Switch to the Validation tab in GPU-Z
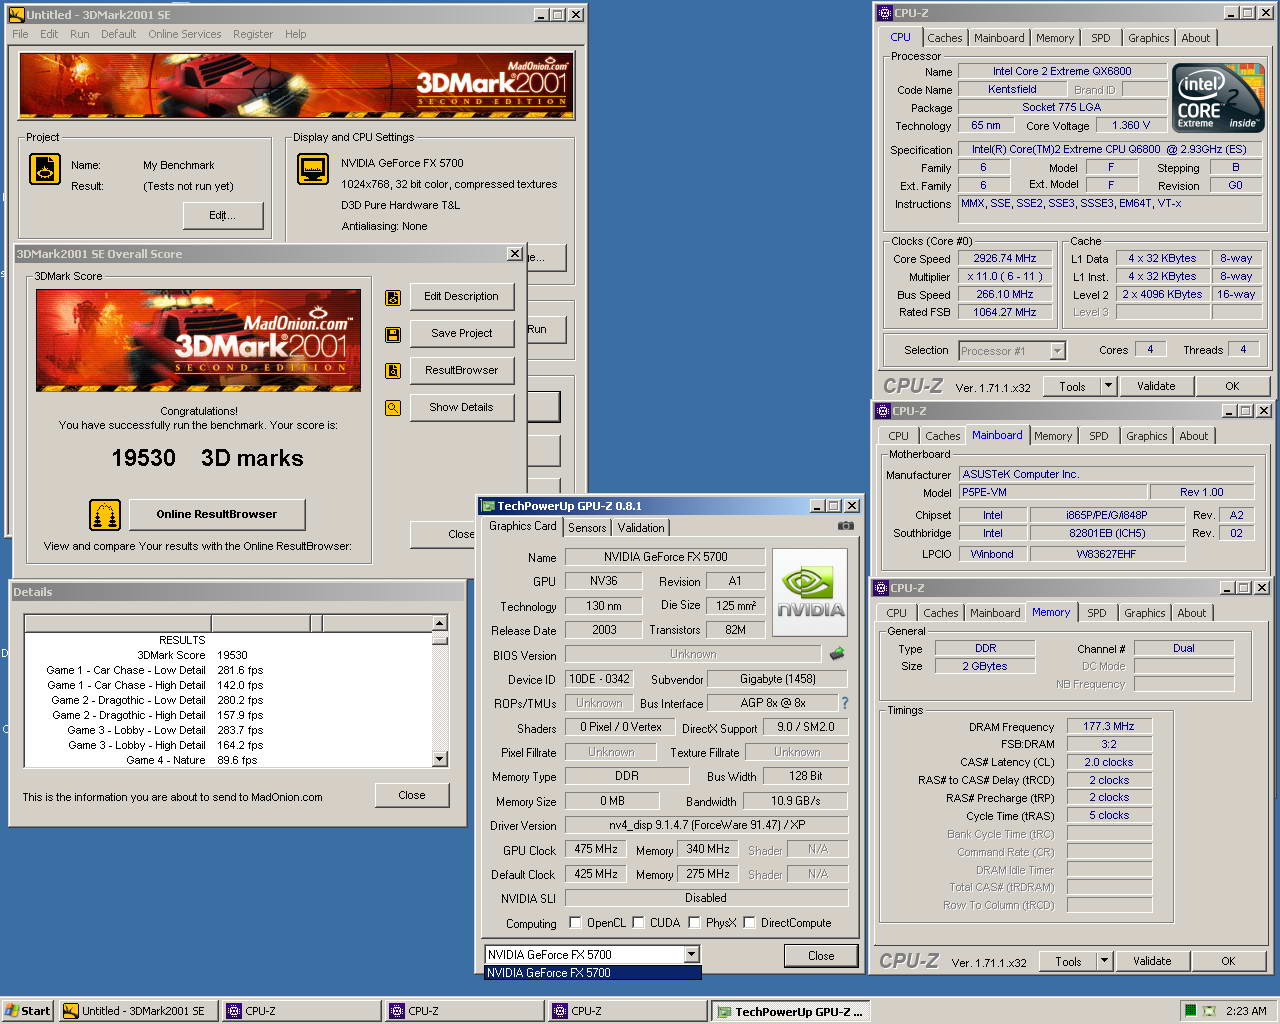Screen dimensions: 1280x1024 tap(641, 528)
